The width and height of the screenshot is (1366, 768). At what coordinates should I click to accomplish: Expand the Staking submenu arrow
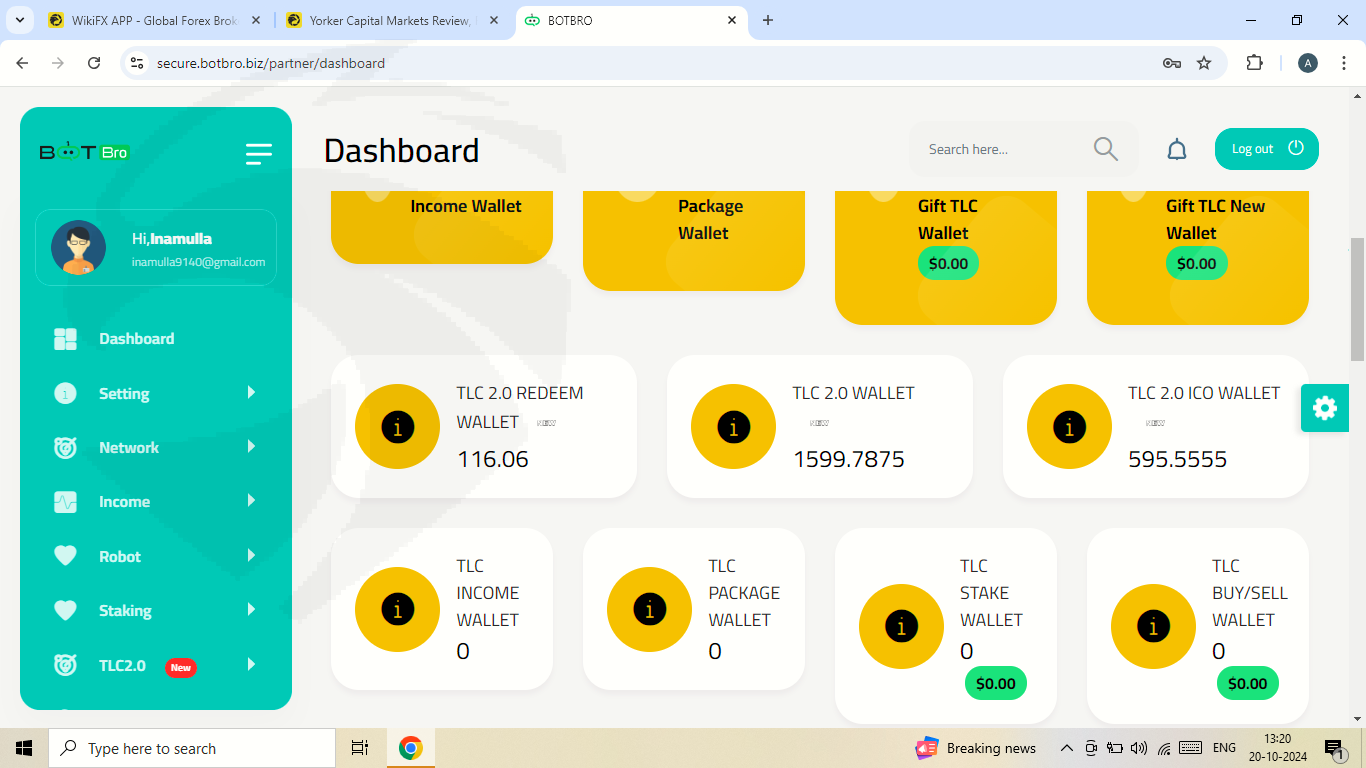(252, 610)
